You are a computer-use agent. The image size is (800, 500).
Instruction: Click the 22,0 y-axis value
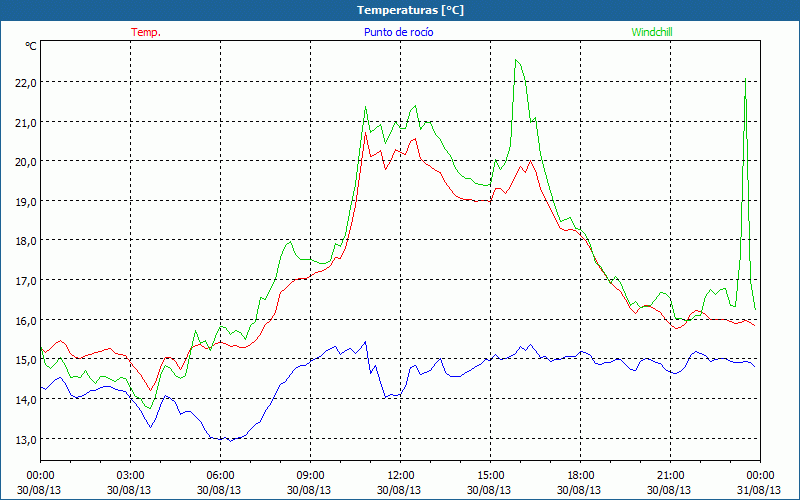(x=26, y=82)
